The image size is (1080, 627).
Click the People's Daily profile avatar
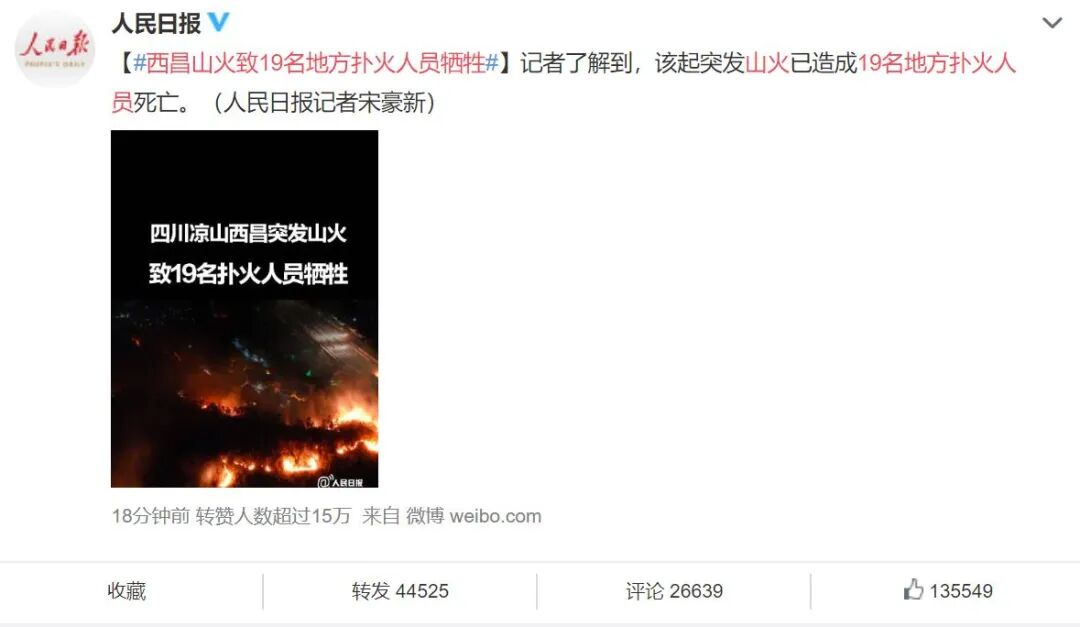pos(54,48)
